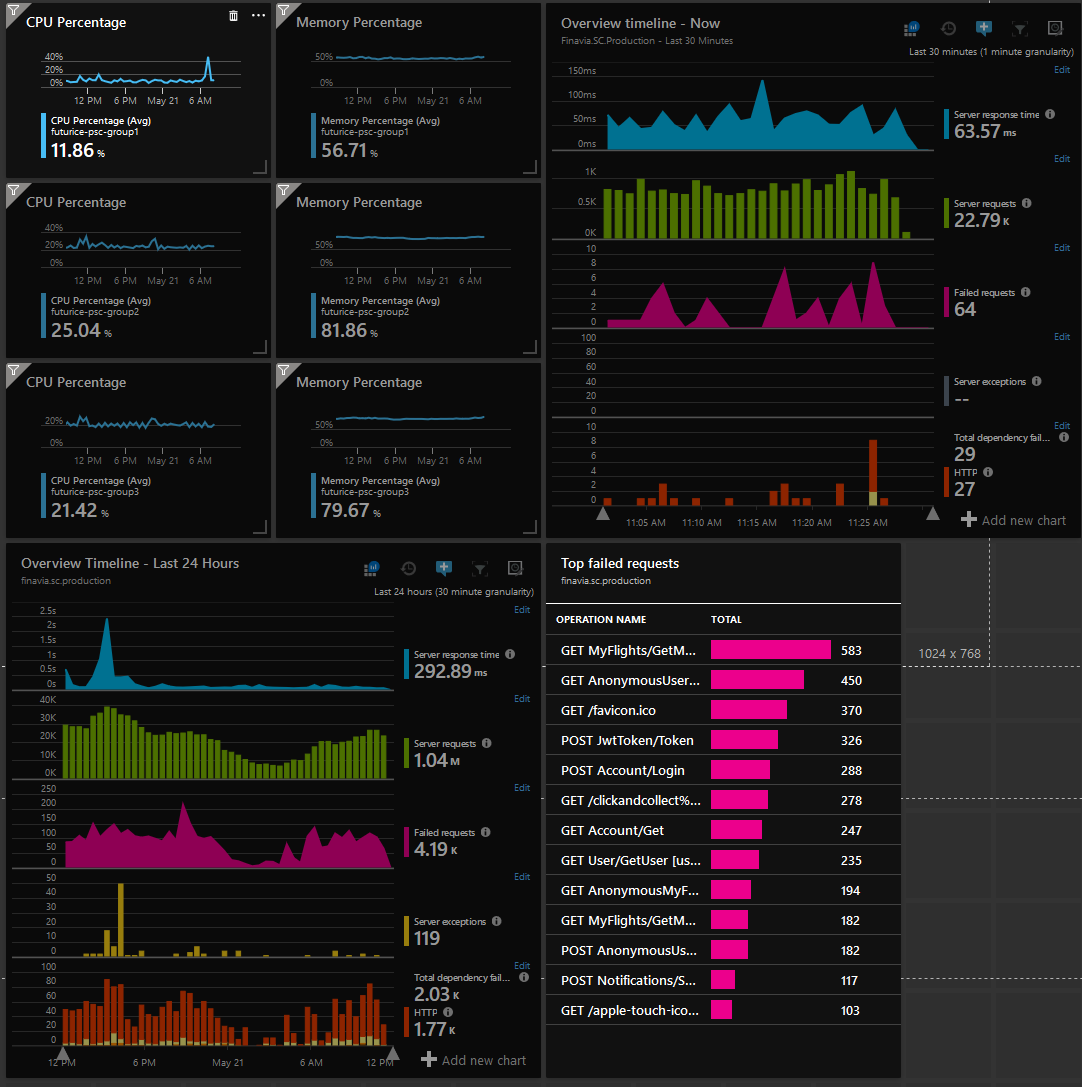Click resize handle on group2 CPU Percentage tile
This screenshot has width=1082, height=1087.
[261, 348]
